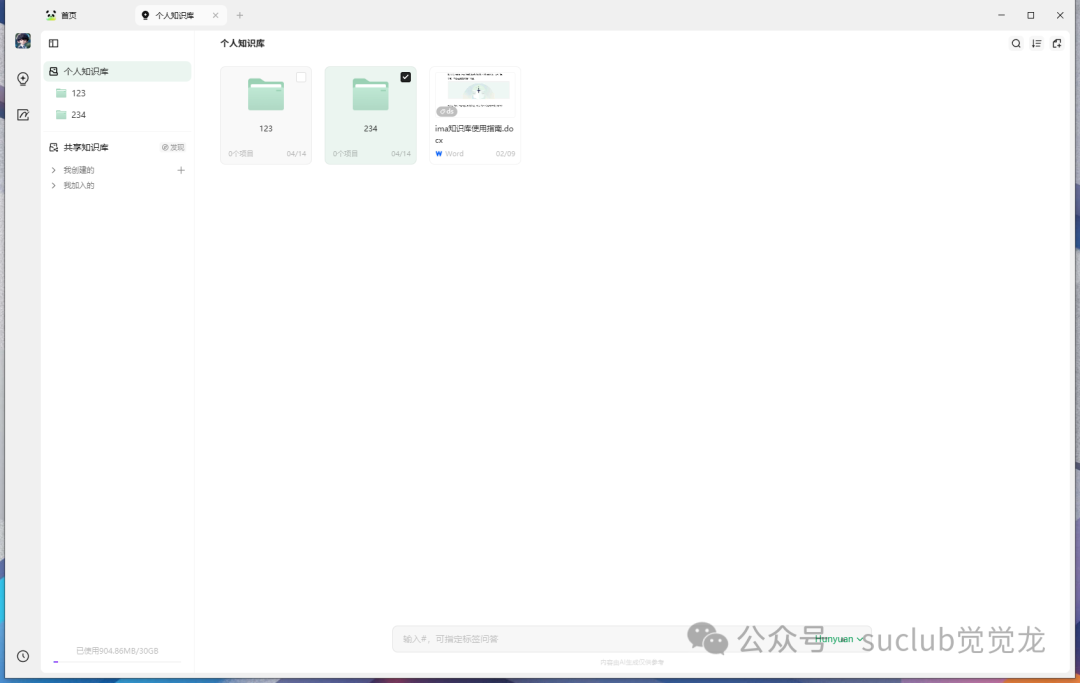Minimize the application window
Screen dimensions: 1080x683
[x=1001, y=15]
